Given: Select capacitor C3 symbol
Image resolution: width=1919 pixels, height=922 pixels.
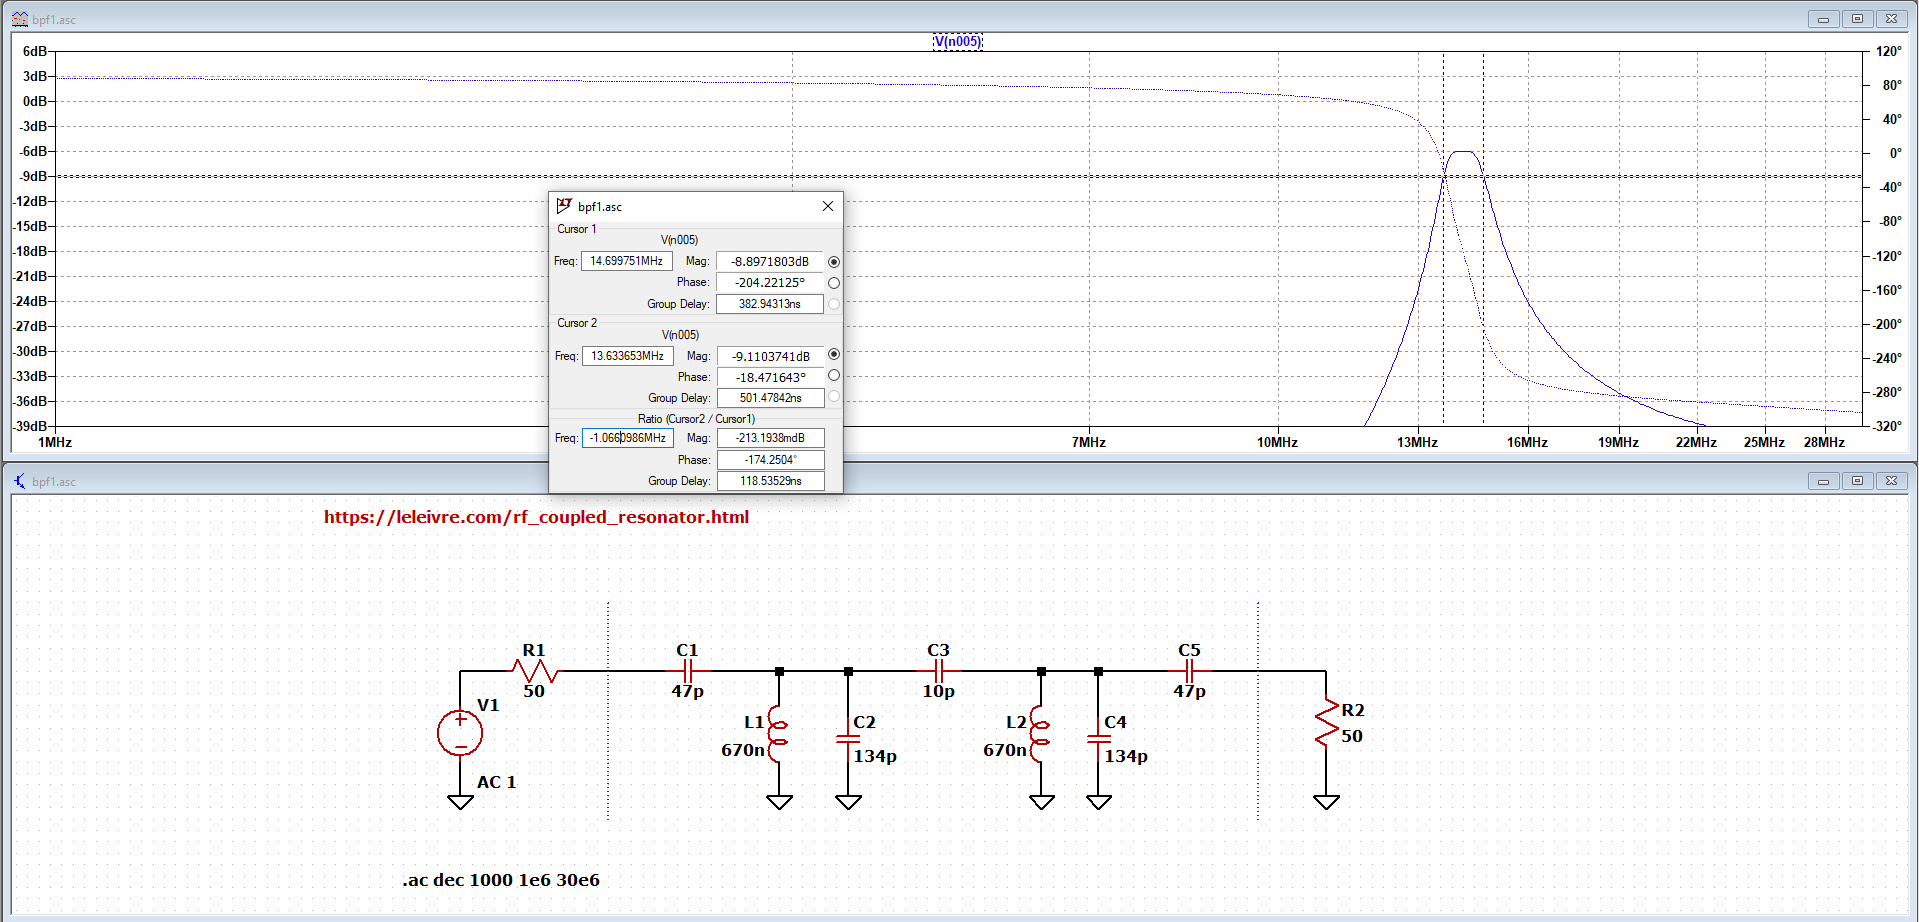Looking at the screenshot, I should point(938,671).
